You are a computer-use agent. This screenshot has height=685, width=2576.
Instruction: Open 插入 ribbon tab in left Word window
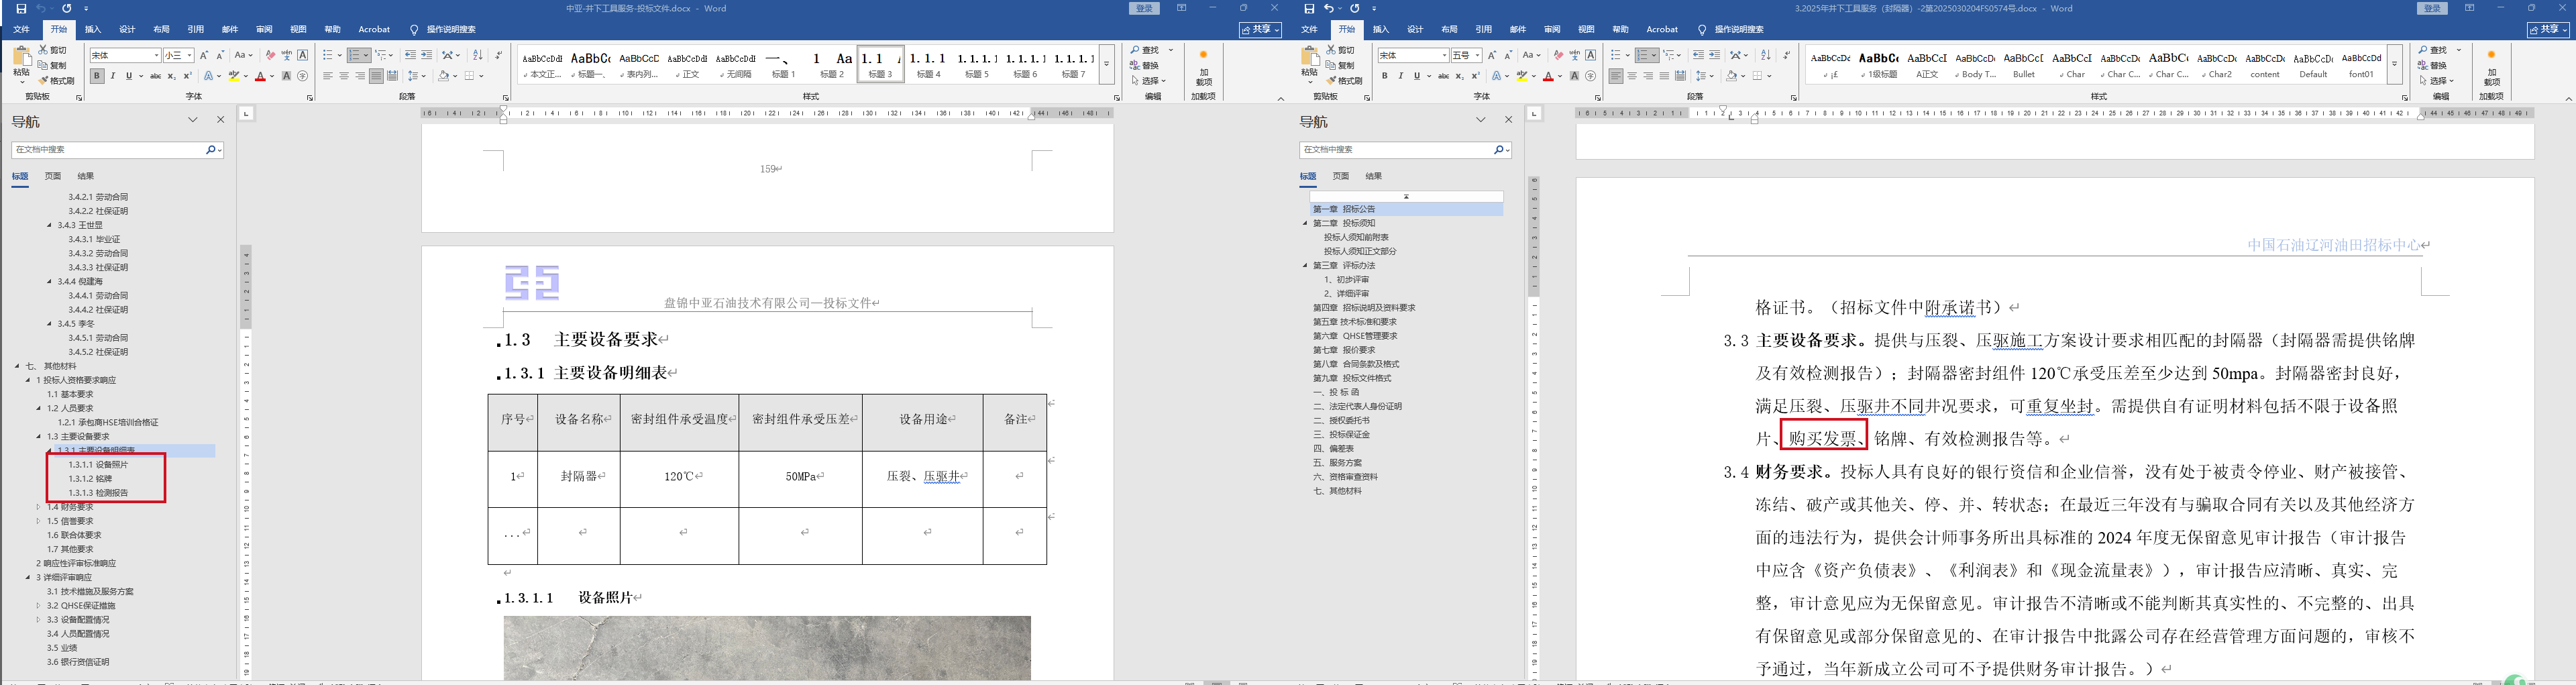pyautogui.click(x=93, y=30)
